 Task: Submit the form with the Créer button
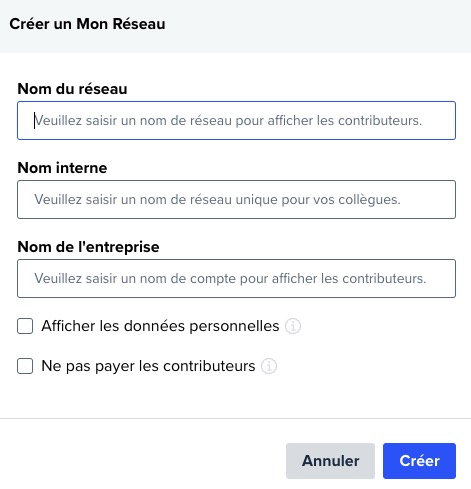[x=419, y=461]
